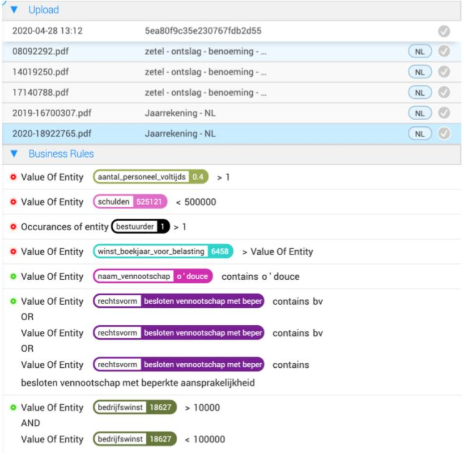Viewport: 464px width, 453px height.
Task: Collapse the Upload section triangle
Action: [14, 10]
